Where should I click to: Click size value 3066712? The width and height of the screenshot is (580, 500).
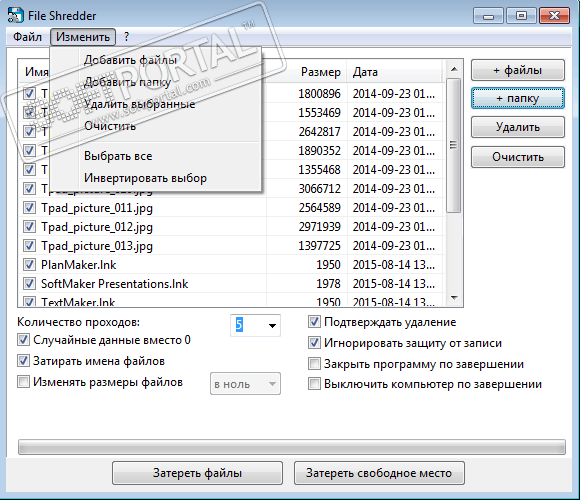(x=319, y=189)
